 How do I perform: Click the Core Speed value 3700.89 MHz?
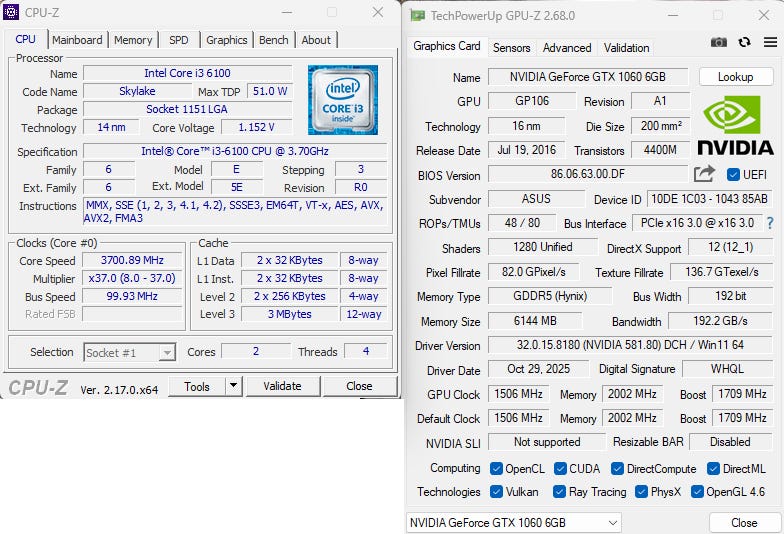pos(132,260)
